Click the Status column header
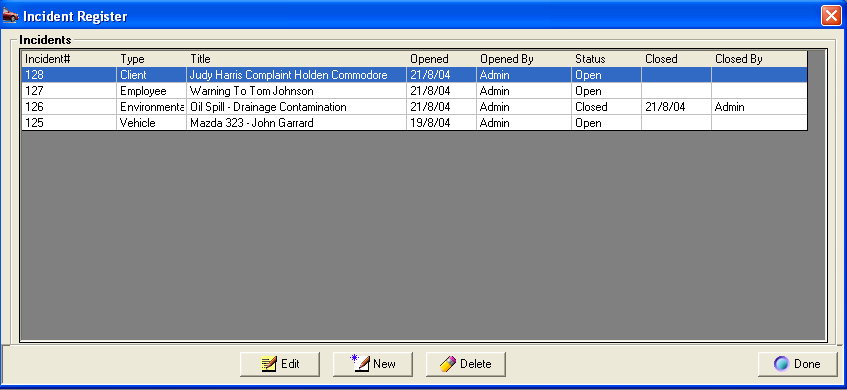 (x=607, y=59)
